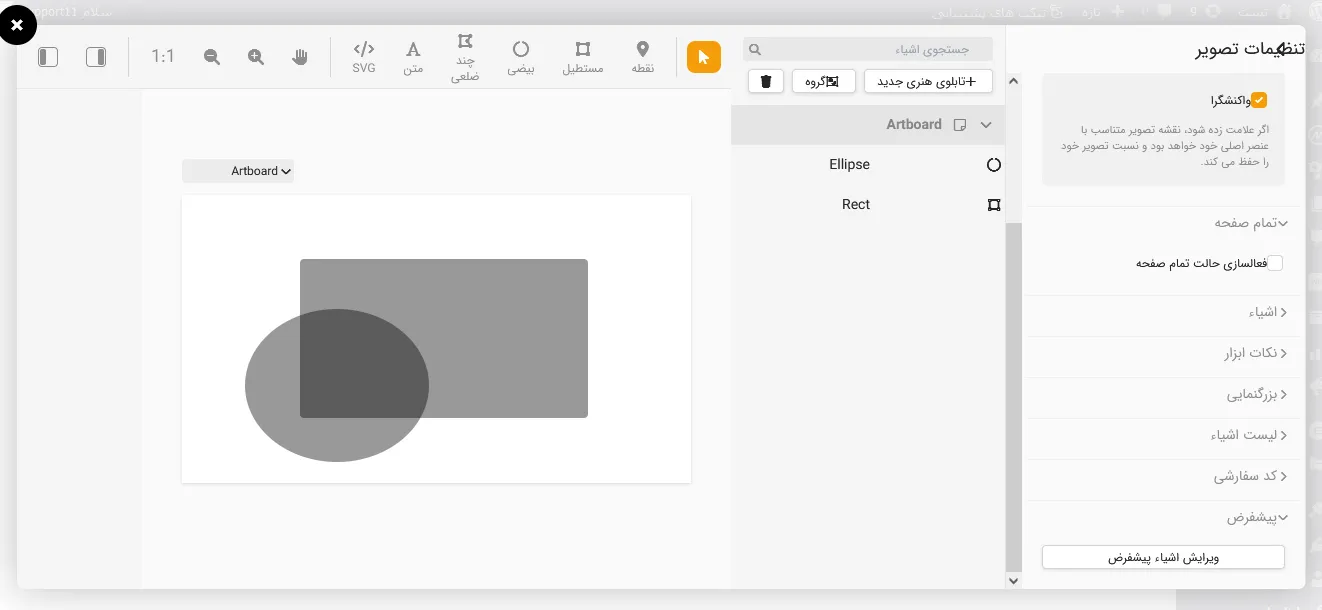
Task: Pick the rectangle (مستطیل) drawing tool
Action: [583, 57]
